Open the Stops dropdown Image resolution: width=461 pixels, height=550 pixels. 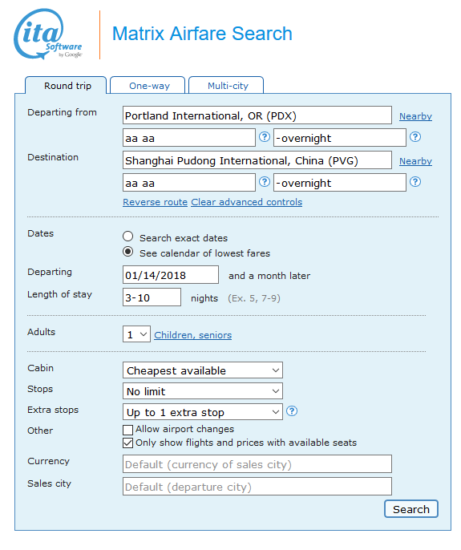202,391
